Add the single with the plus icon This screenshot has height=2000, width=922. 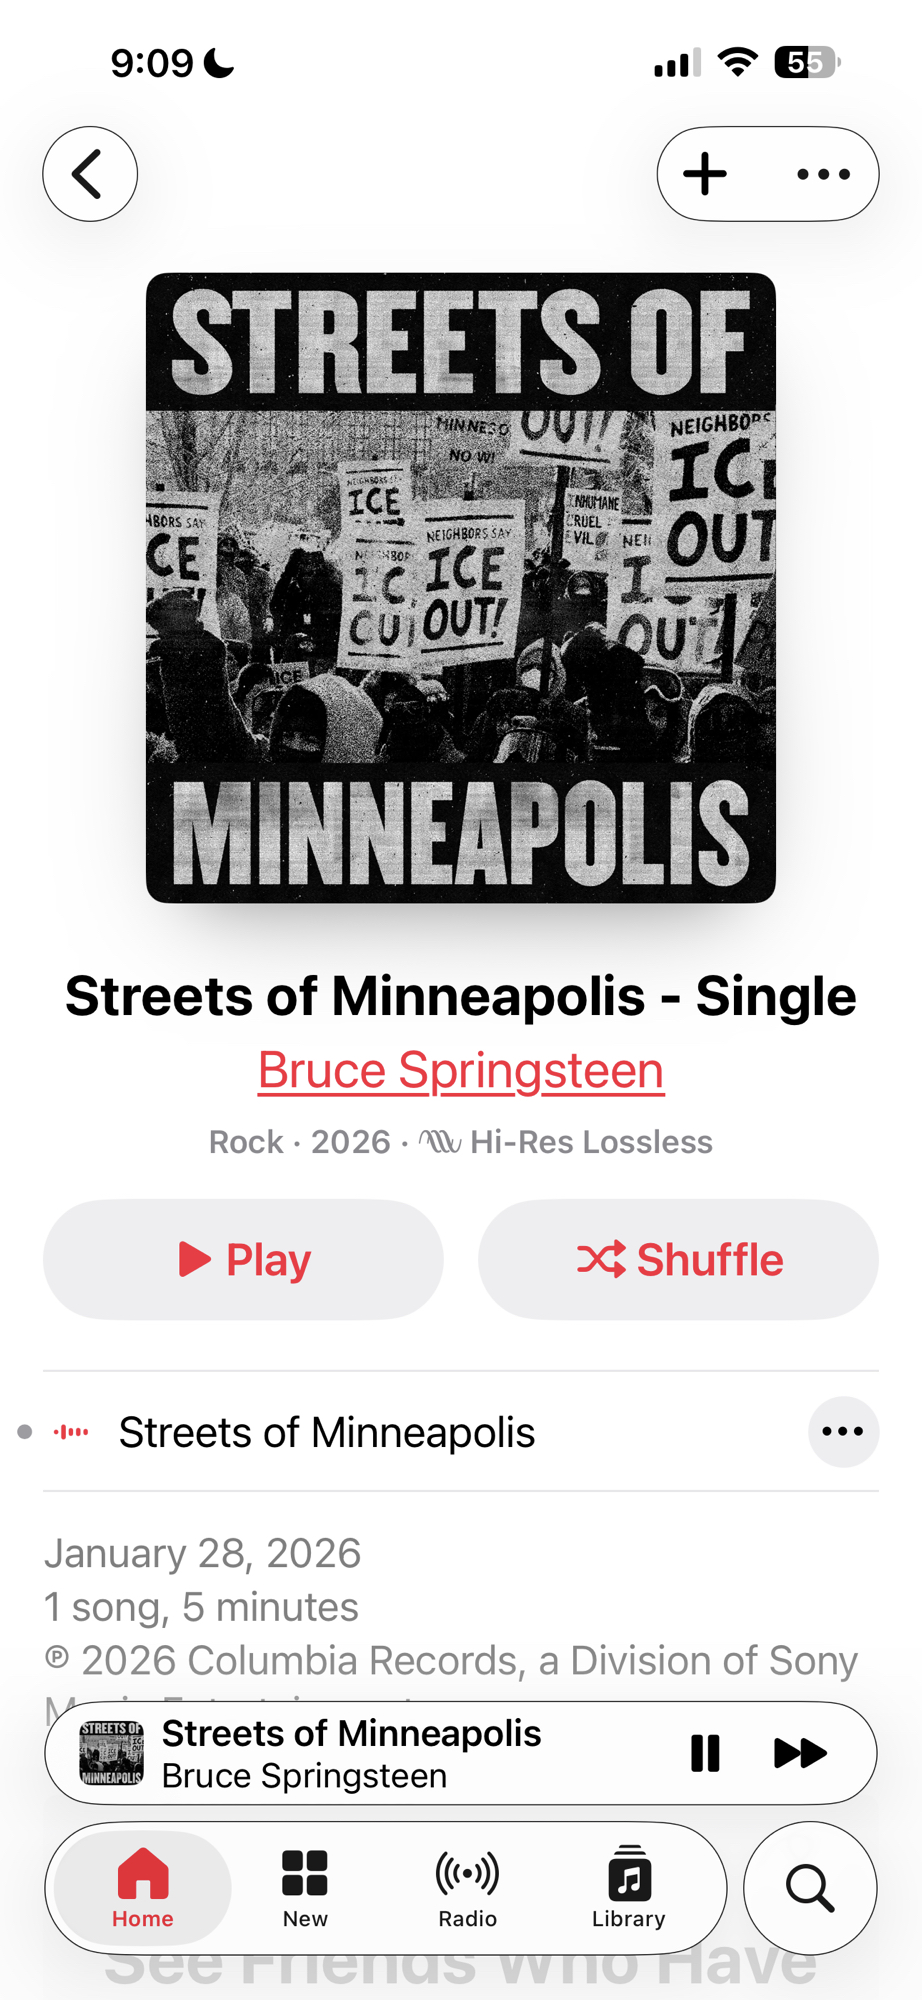(705, 174)
